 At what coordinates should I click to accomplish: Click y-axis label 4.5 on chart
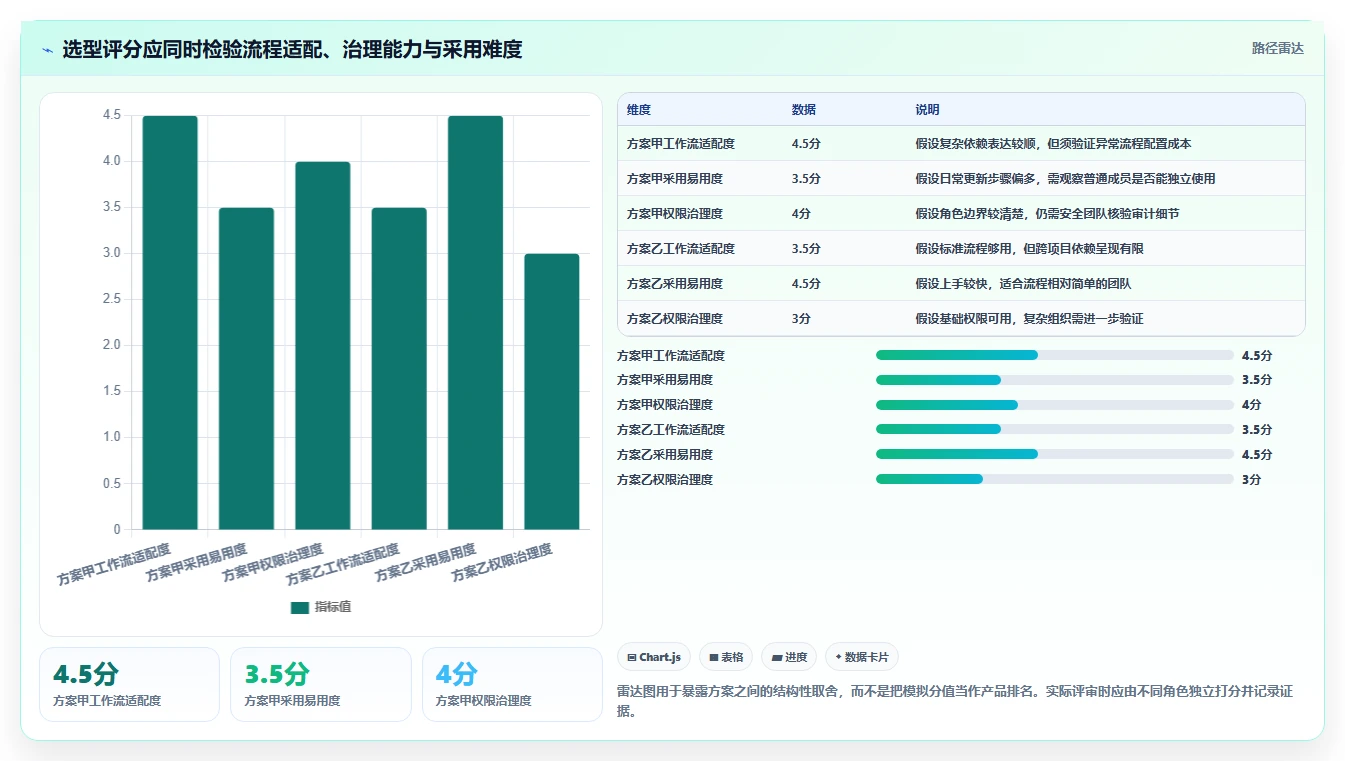[x=111, y=115]
